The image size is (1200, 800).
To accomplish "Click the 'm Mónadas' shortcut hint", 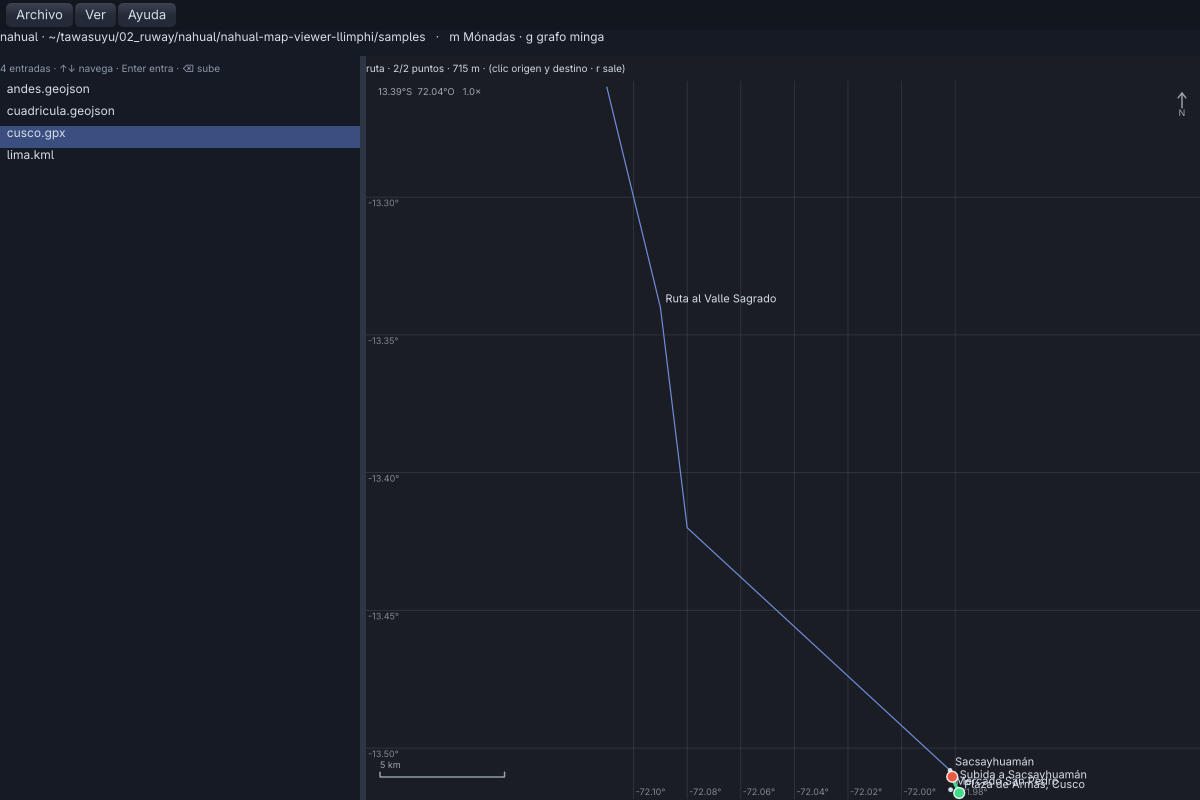I will click(482, 37).
